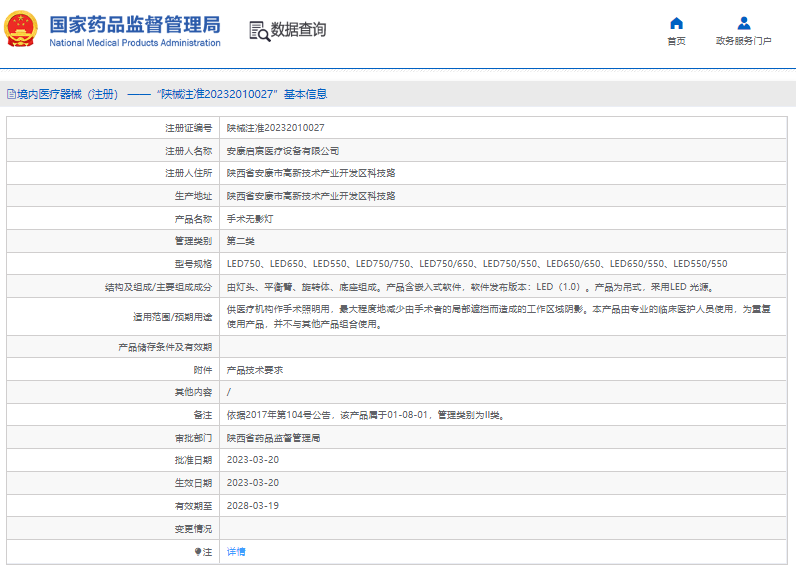Click 第二类 management category value
The height and width of the screenshot is (570, 796).
click(241, 241)
